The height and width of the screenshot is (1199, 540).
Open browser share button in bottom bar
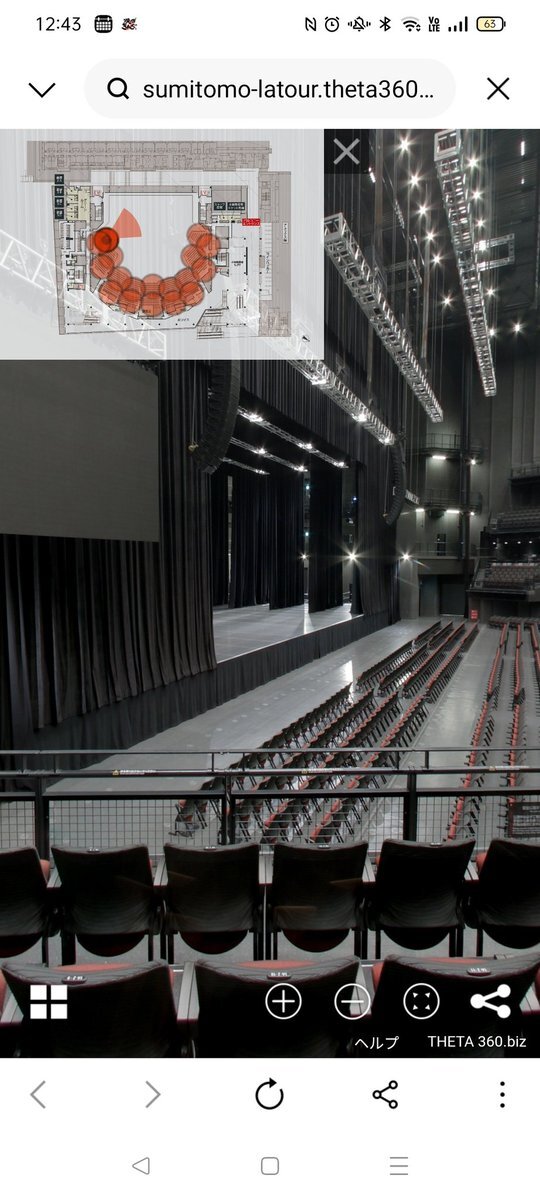385,1095
